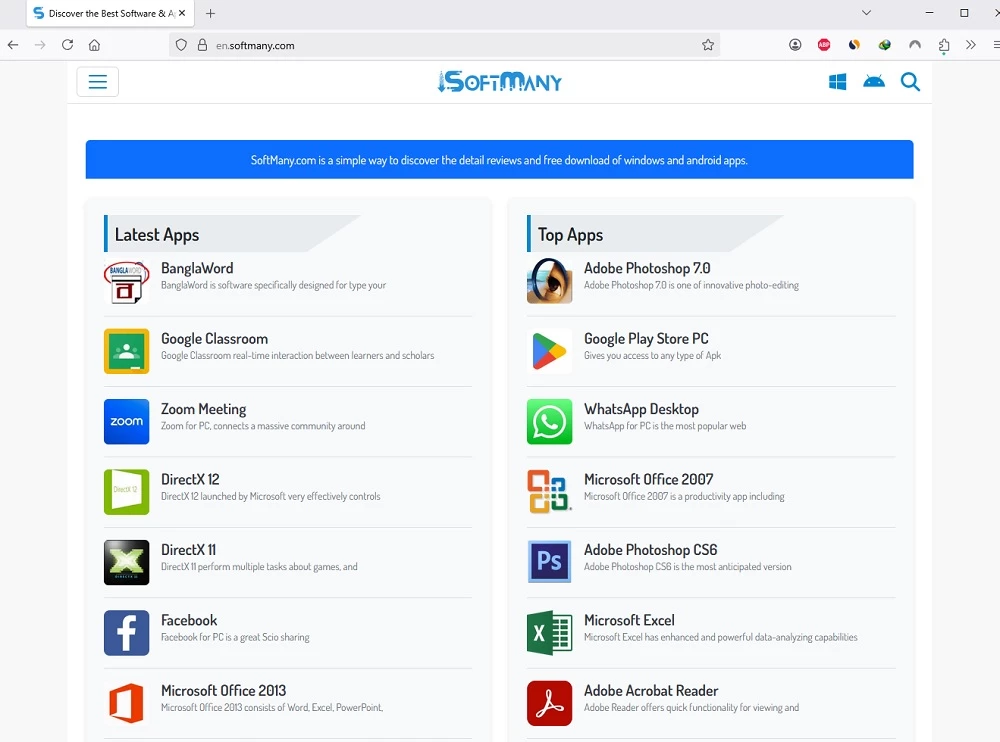
Task: Open the site search magnifier icon
Action: pos(910,82)
